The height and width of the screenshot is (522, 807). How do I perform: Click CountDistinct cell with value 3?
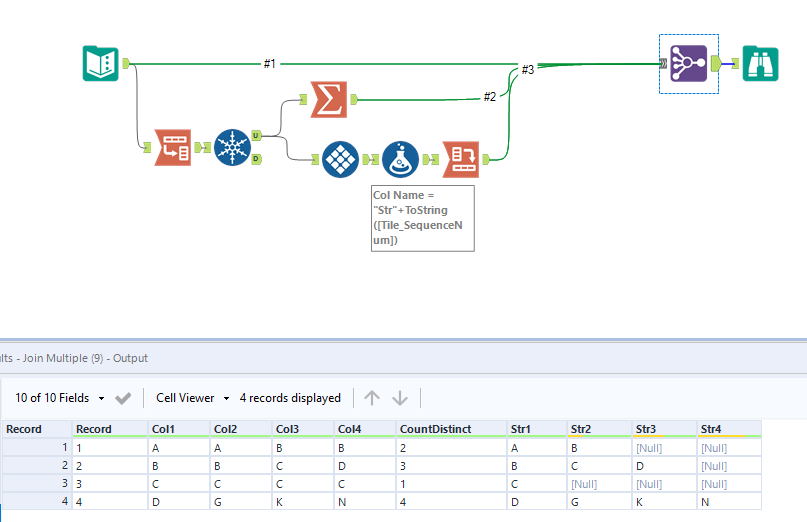coord(451,466)
